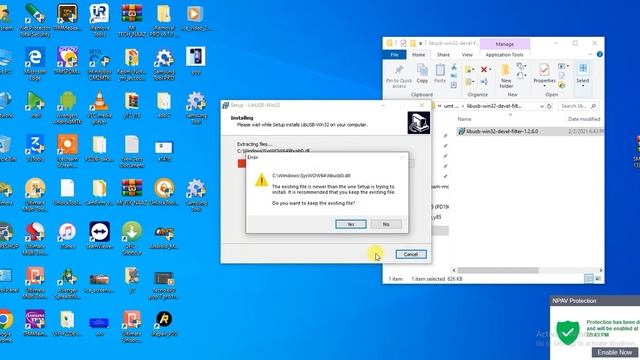
Task: Open the Select dropdown in ribbon
Action: pos(582,75)
